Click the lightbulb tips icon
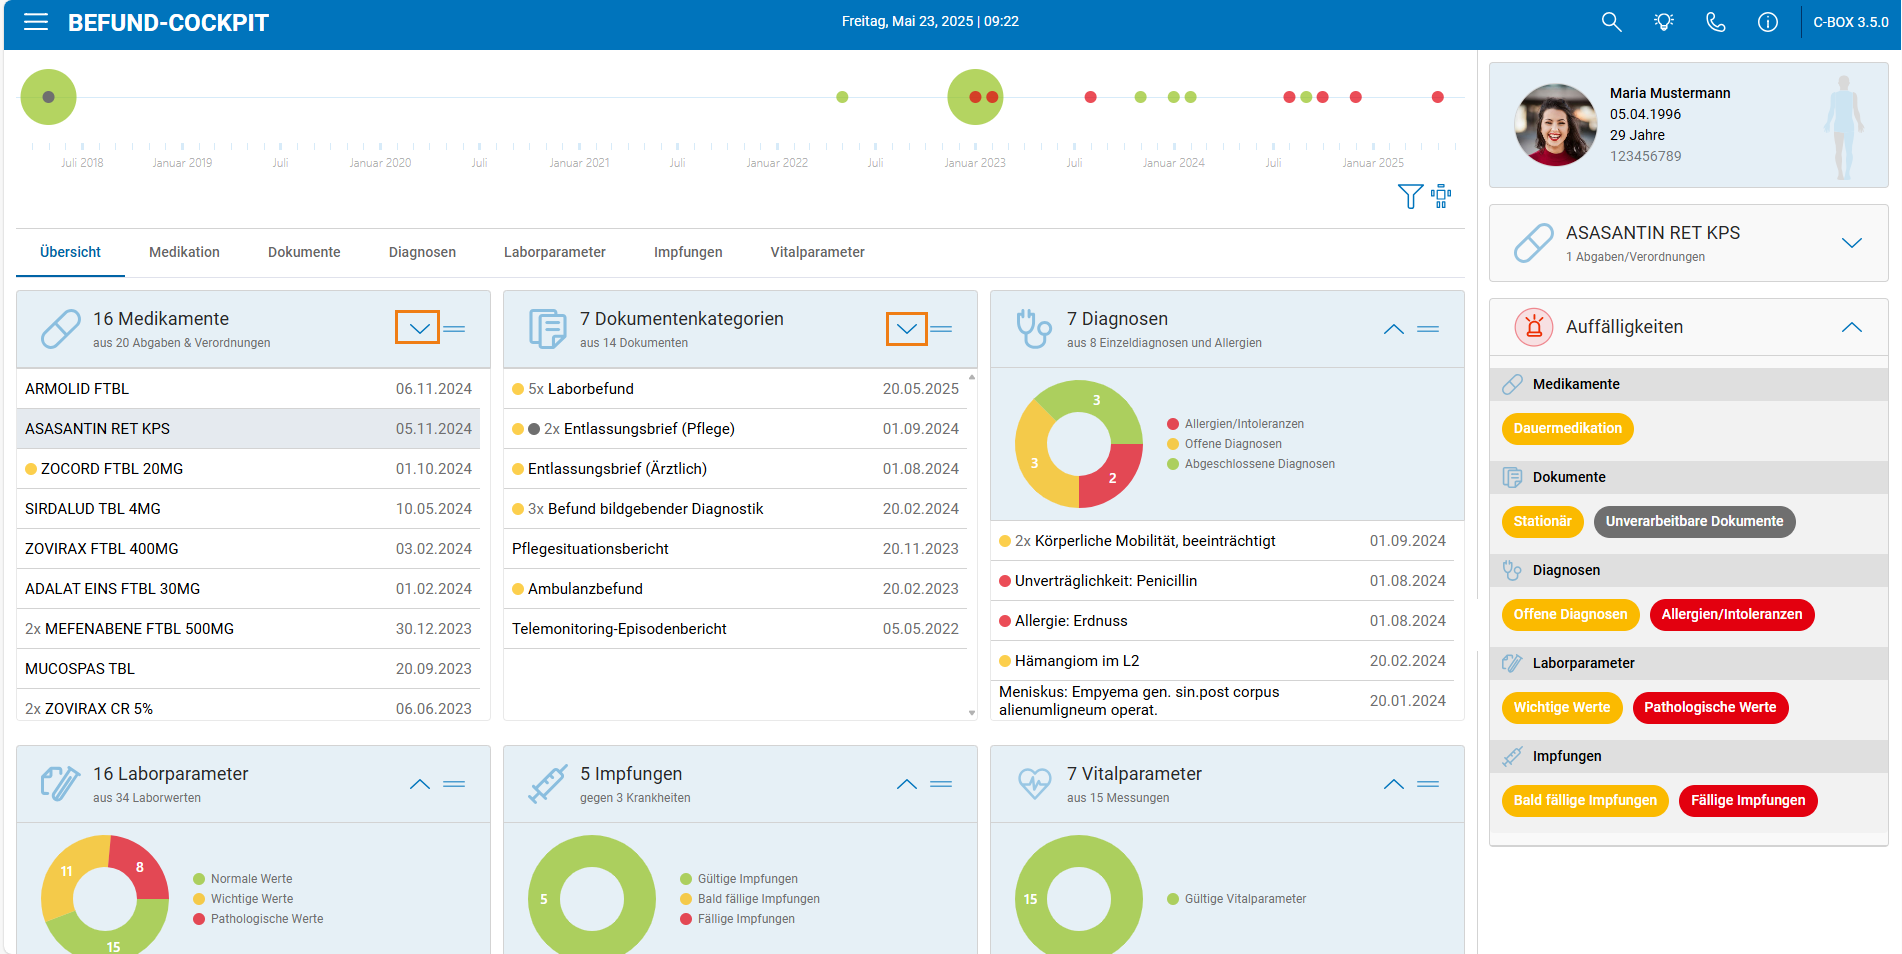 1664,22
